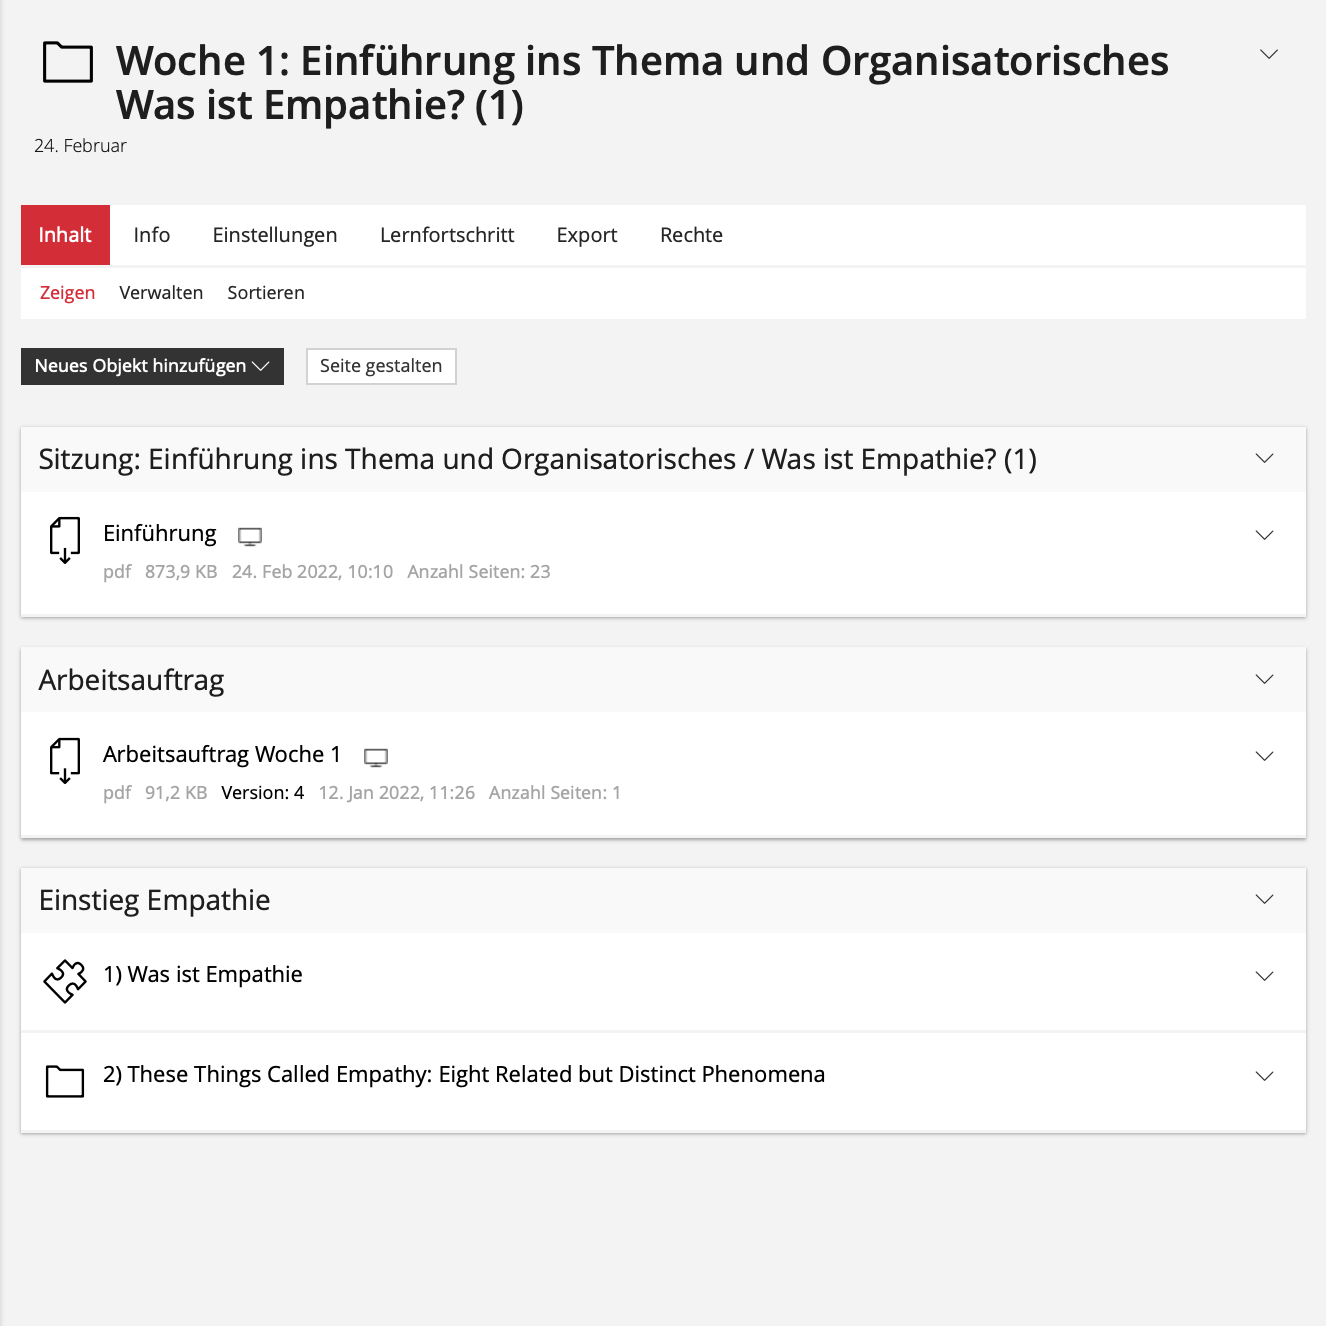1326x1326 pixels.
Task: Click the folder icon for These Things Called Empathy
Action: tap(65, 1081)
